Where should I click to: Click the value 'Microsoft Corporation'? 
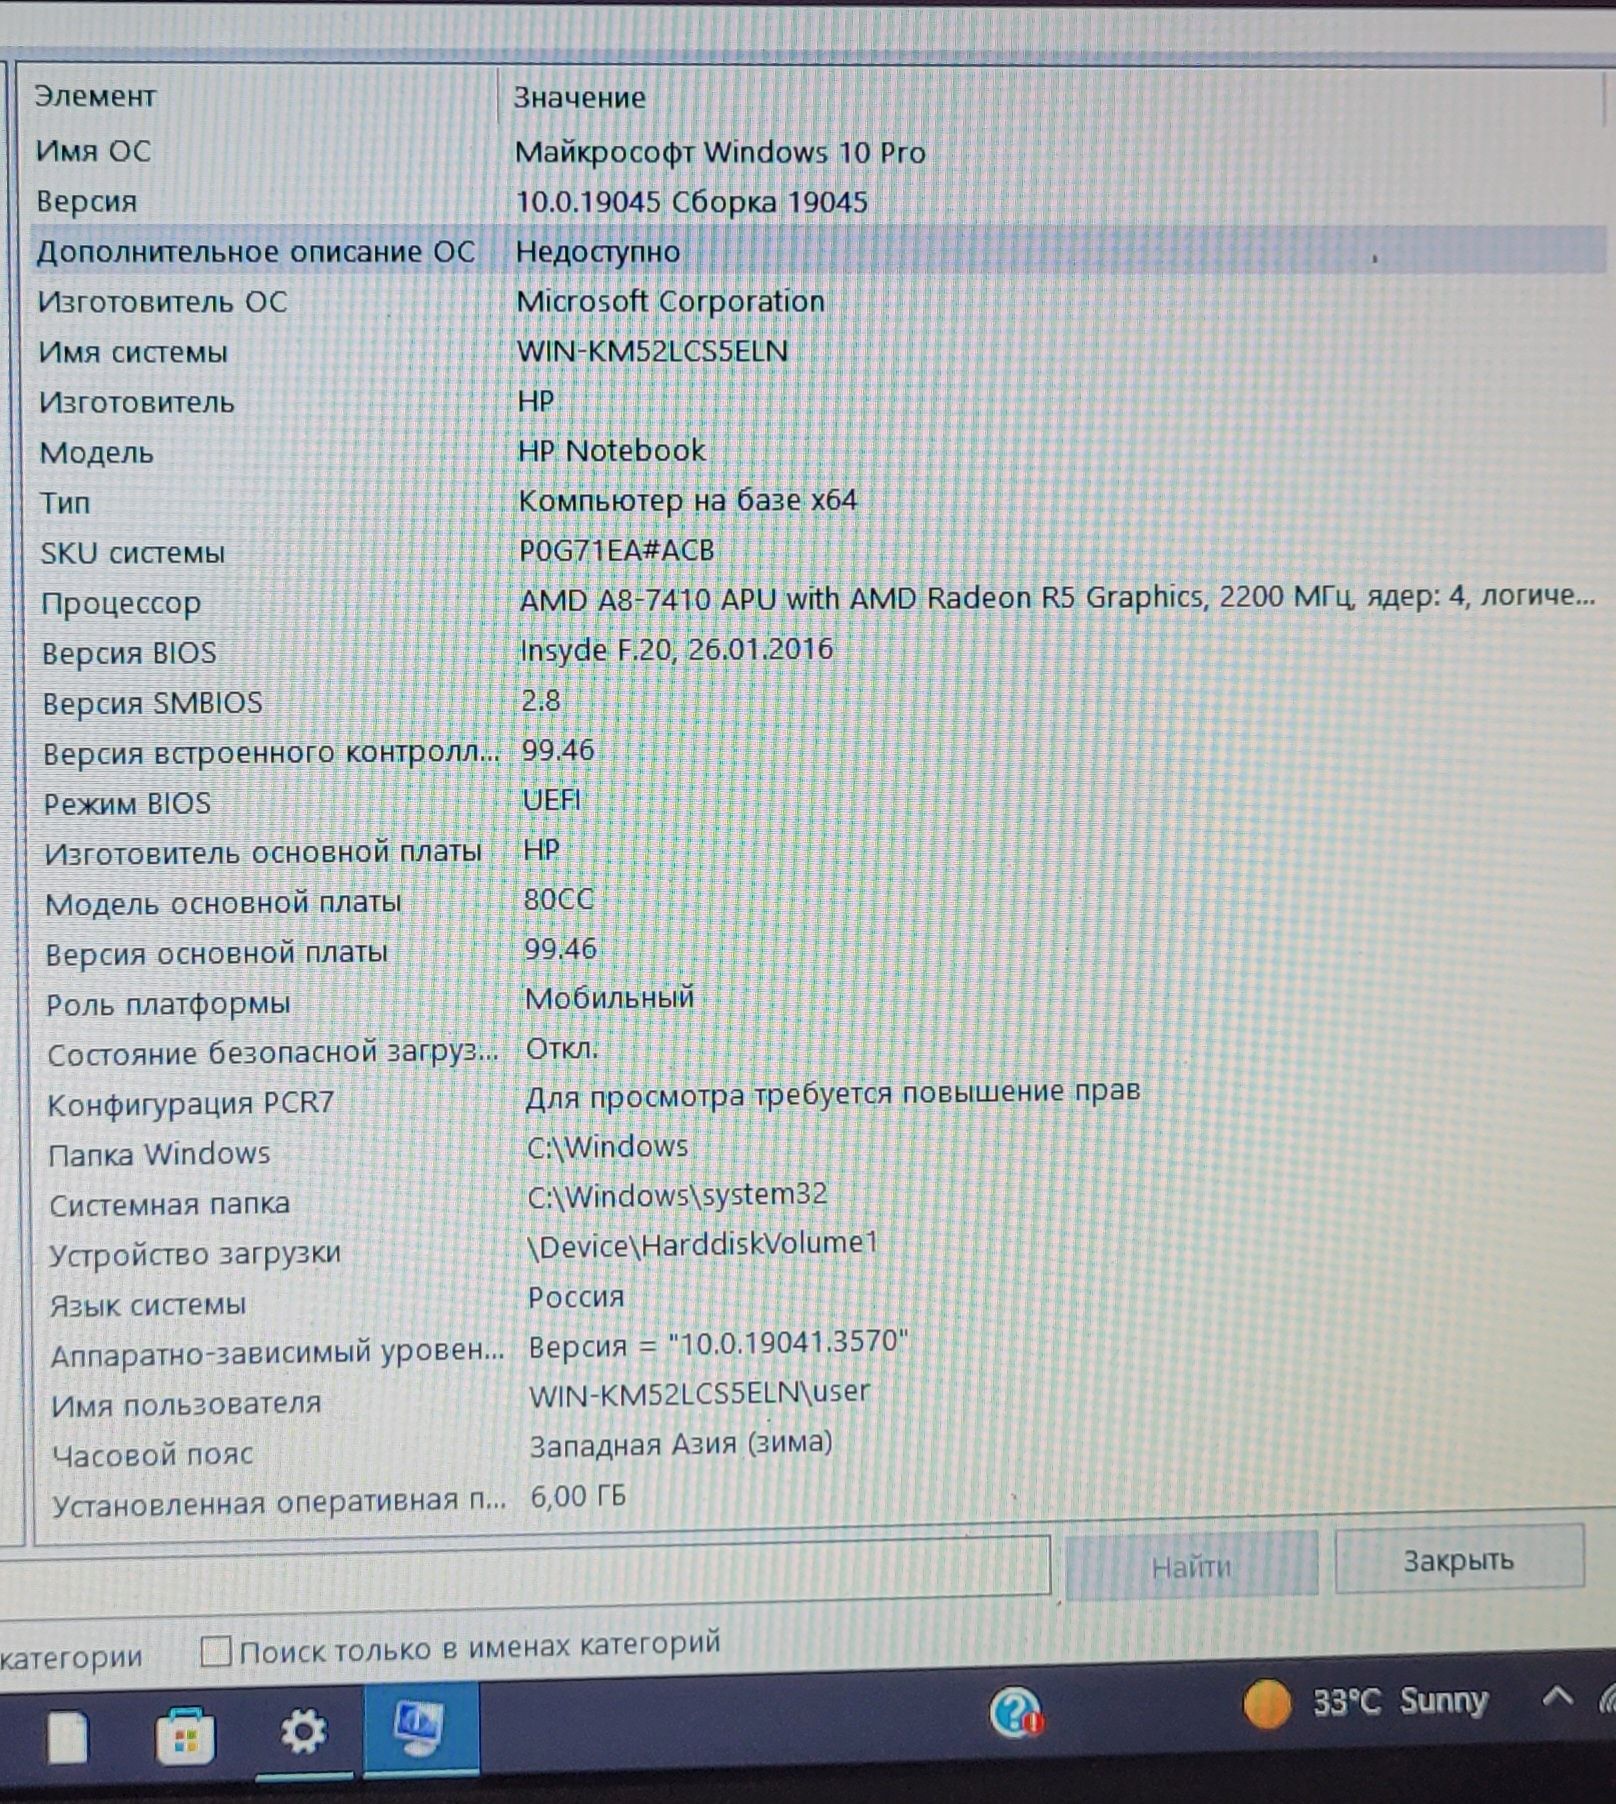[x=670, y=301]
